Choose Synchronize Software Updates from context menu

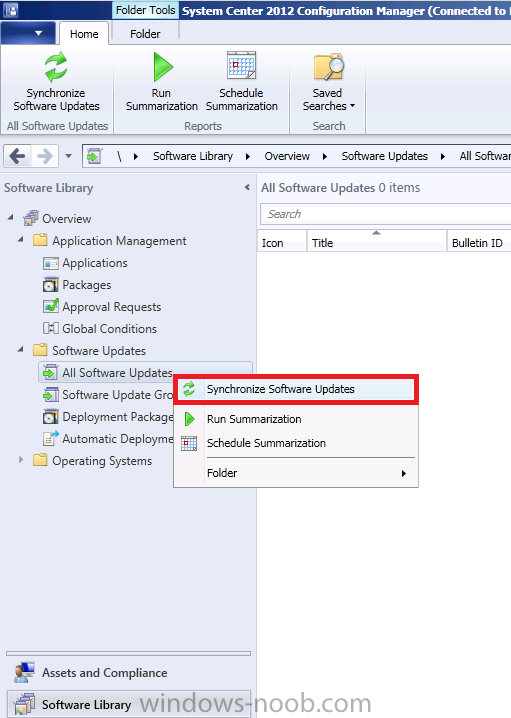tap(296, 389)
